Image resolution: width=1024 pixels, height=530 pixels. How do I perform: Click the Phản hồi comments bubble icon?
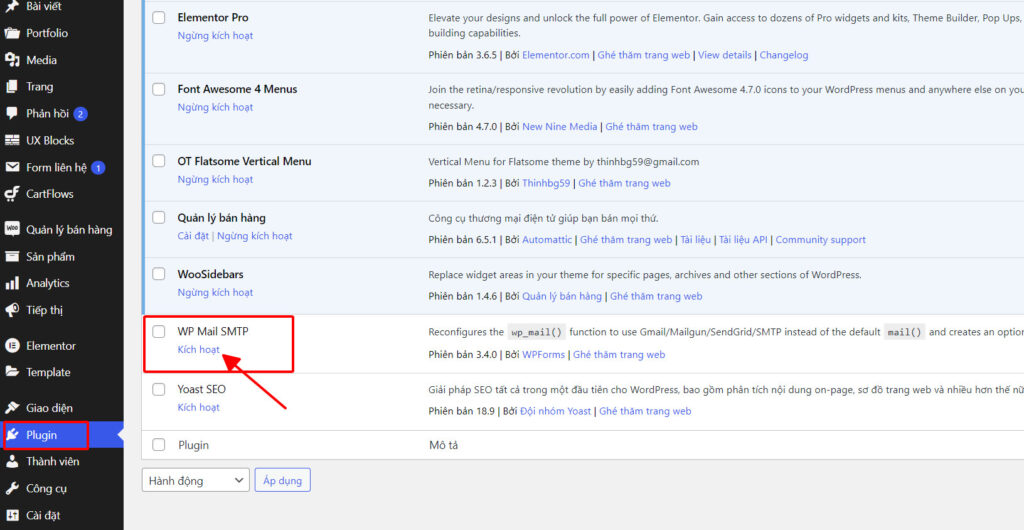pyautogui.click(x=12, y=114)
